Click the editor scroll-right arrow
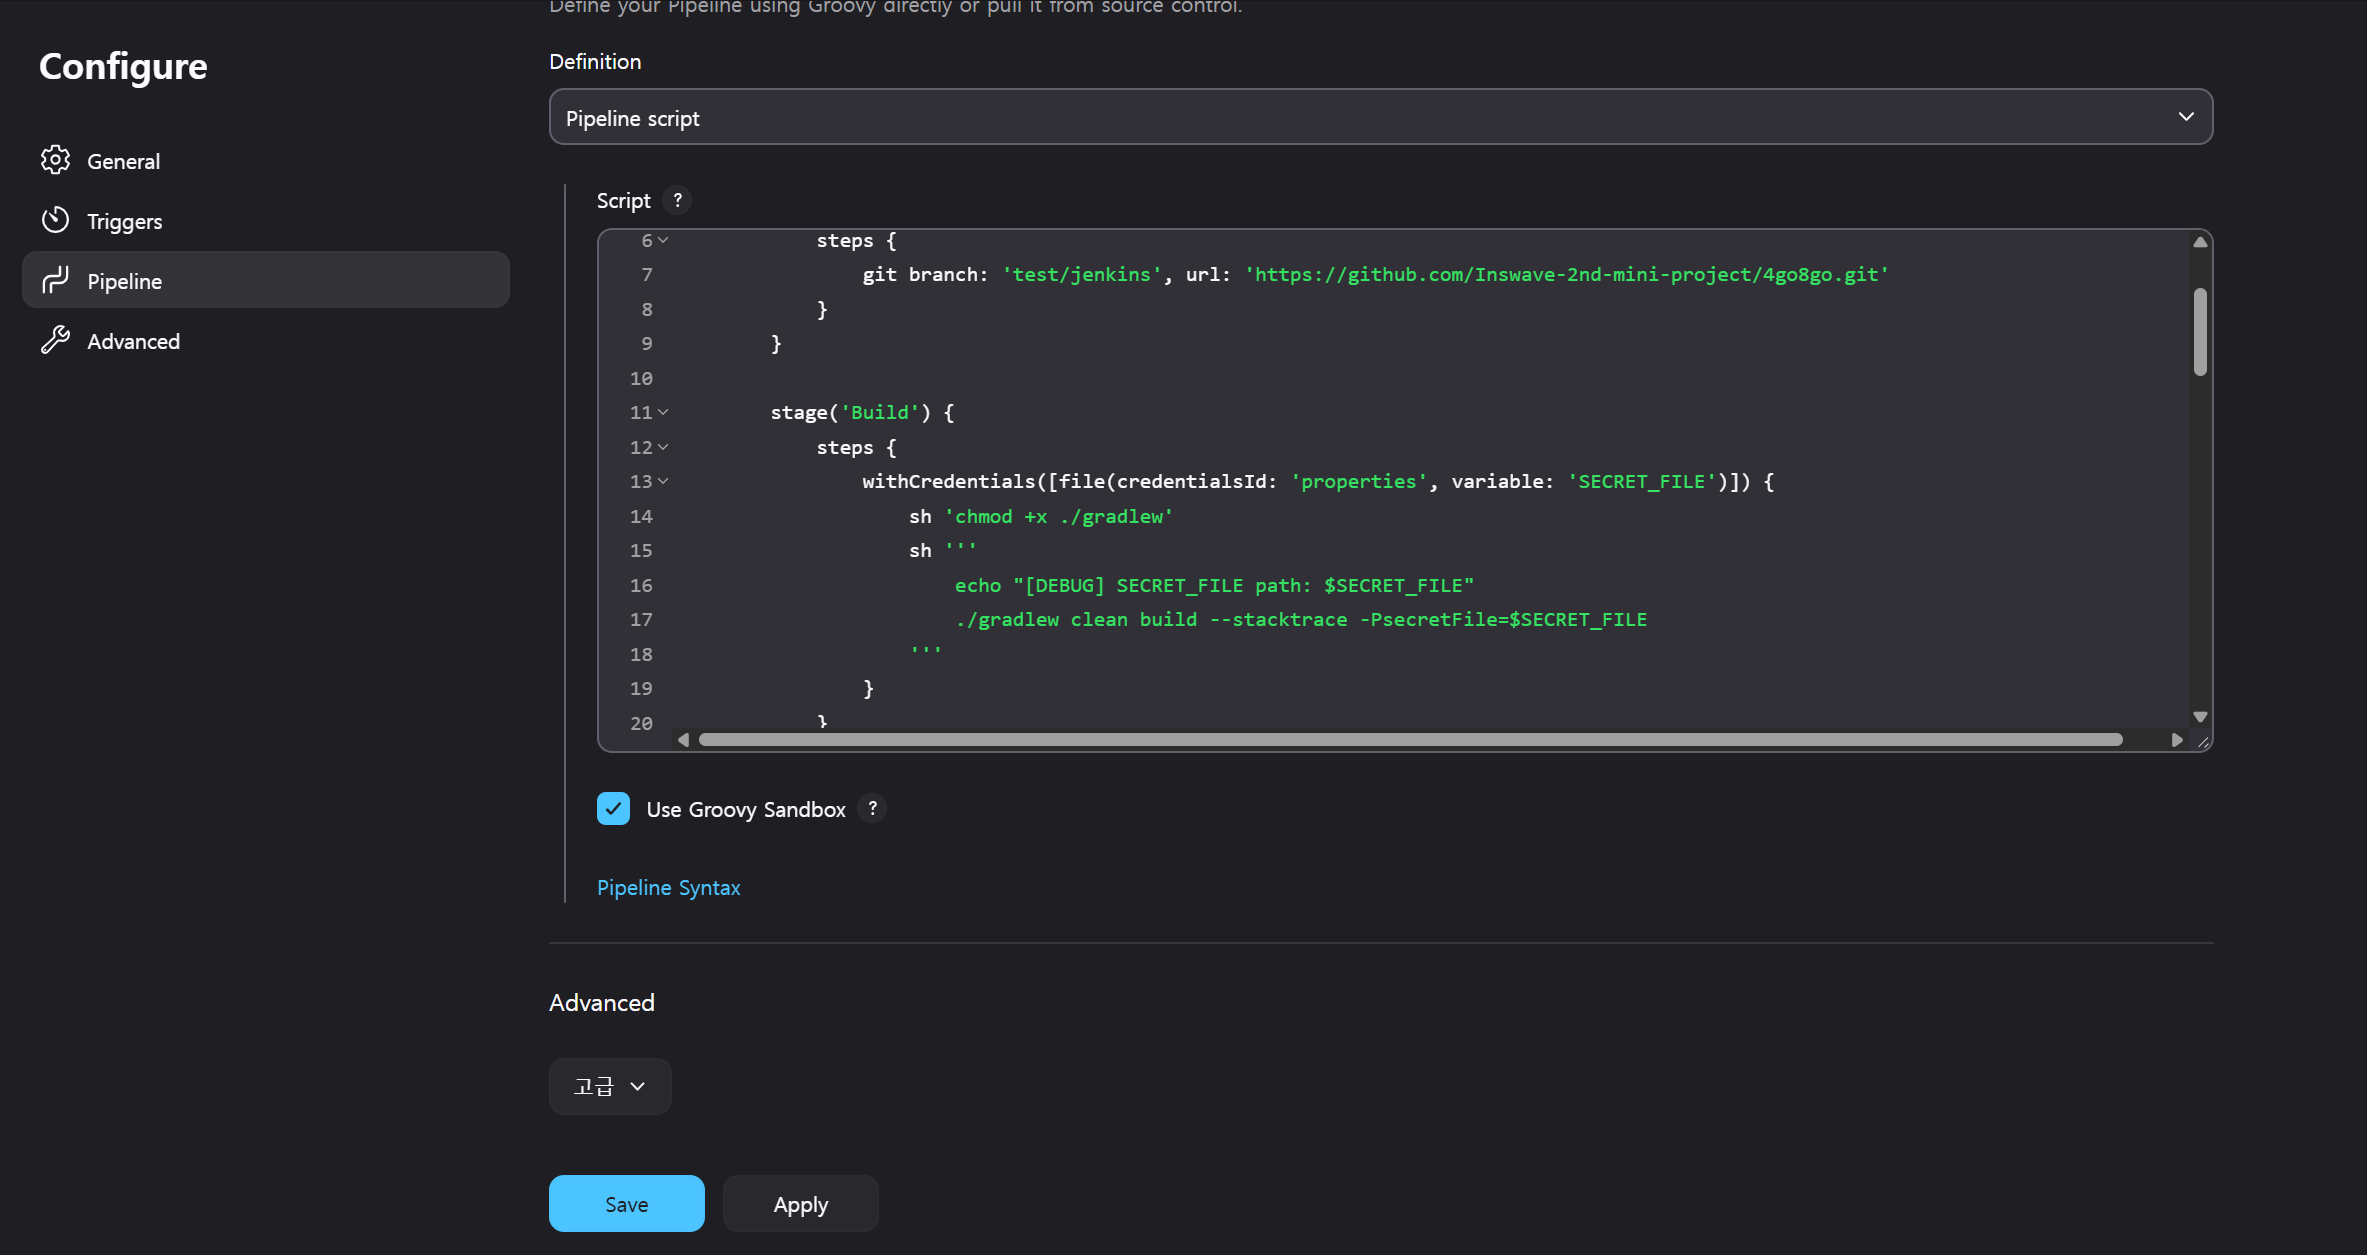The height and width of the screenshot is (1255, 2367). point(2176,740)
